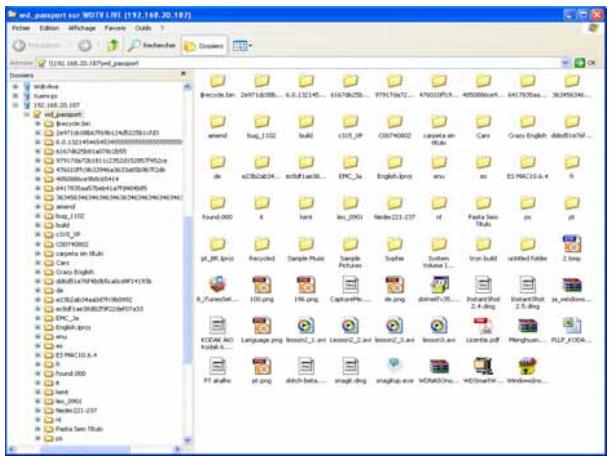This screenshot has height=457, width=609.
Task: Select the 196.png image file
Action: (x=306, y=290)
